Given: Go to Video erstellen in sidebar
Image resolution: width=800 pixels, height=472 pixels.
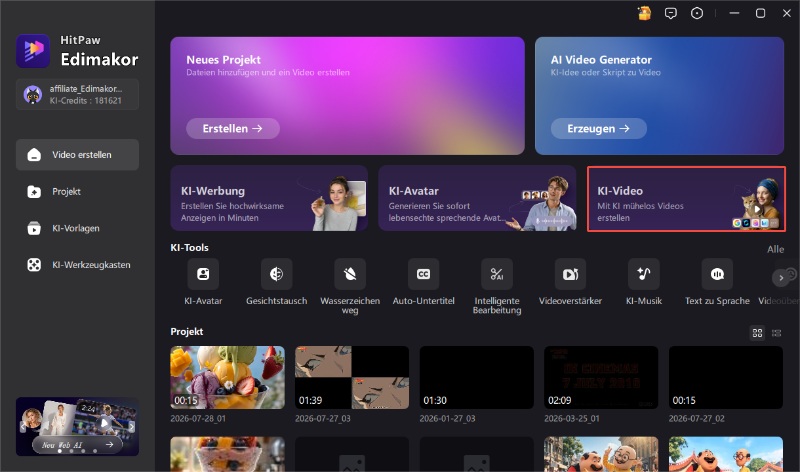Looking at the screenshot, I should point(78,155).
